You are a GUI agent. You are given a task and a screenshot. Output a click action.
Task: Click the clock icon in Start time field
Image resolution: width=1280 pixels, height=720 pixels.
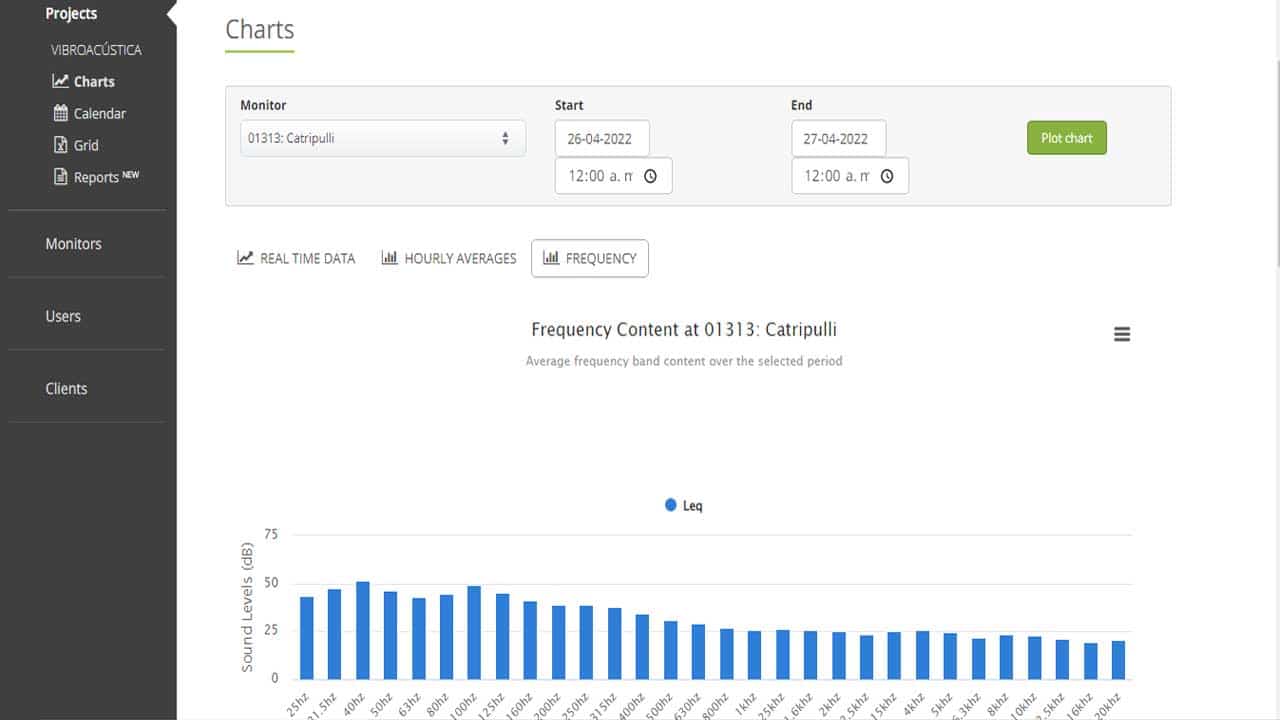pos(650,176)
